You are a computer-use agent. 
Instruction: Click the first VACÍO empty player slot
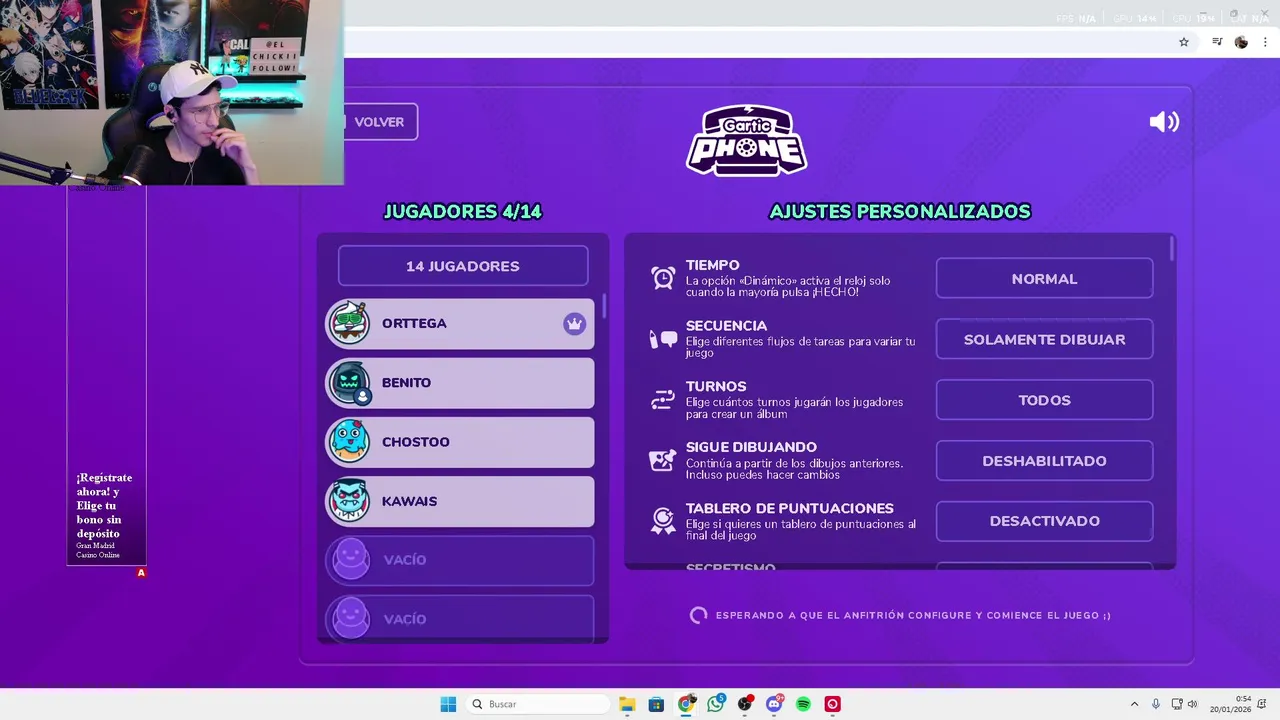[x=460, y=560]
